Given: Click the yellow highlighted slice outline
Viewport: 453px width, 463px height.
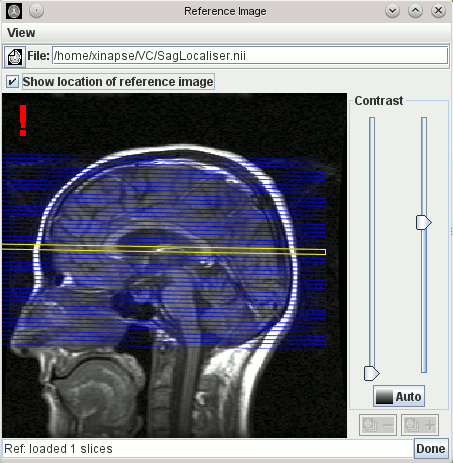Looking at the screenshot, I should coord(163,249).
